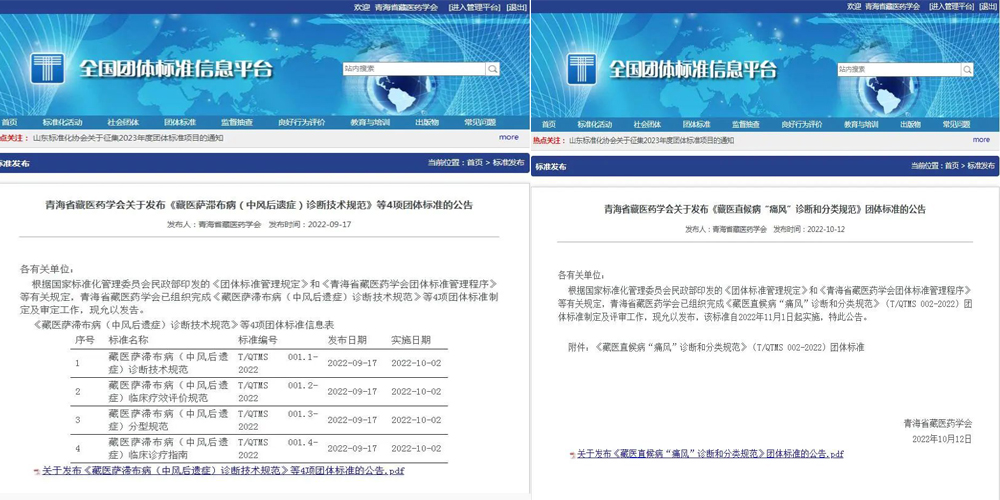The width and height of the screenshot is (1000, 500).
Task: Open the 山东标准化协会 notice link in left page
Action: 128,138
